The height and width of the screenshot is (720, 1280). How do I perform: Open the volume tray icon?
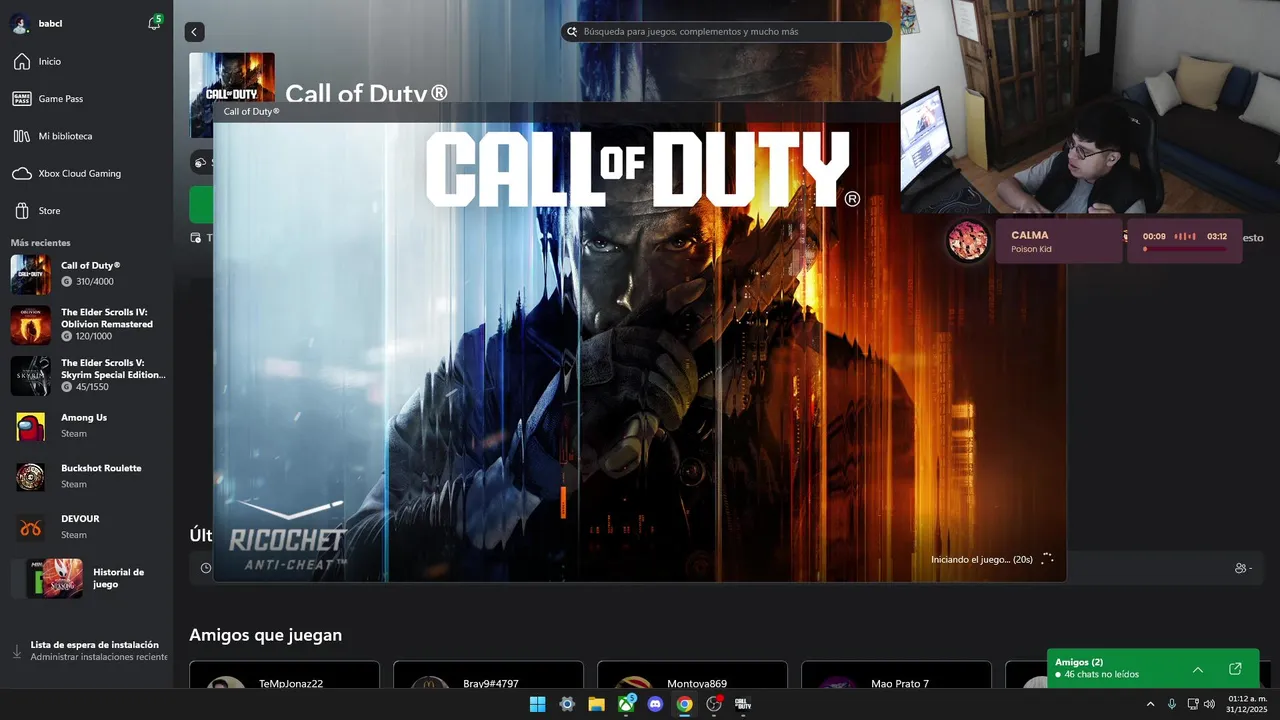pos(1209,704)
